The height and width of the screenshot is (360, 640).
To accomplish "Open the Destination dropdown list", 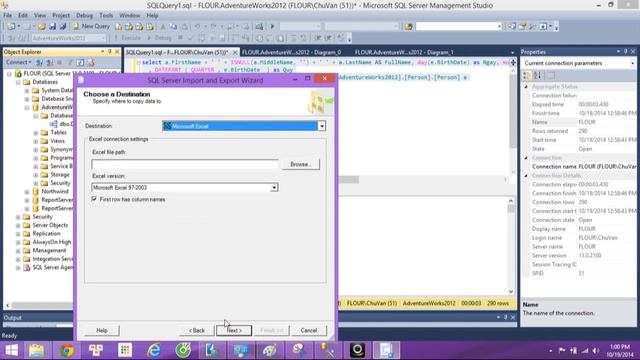I will [x=322, y=126].
